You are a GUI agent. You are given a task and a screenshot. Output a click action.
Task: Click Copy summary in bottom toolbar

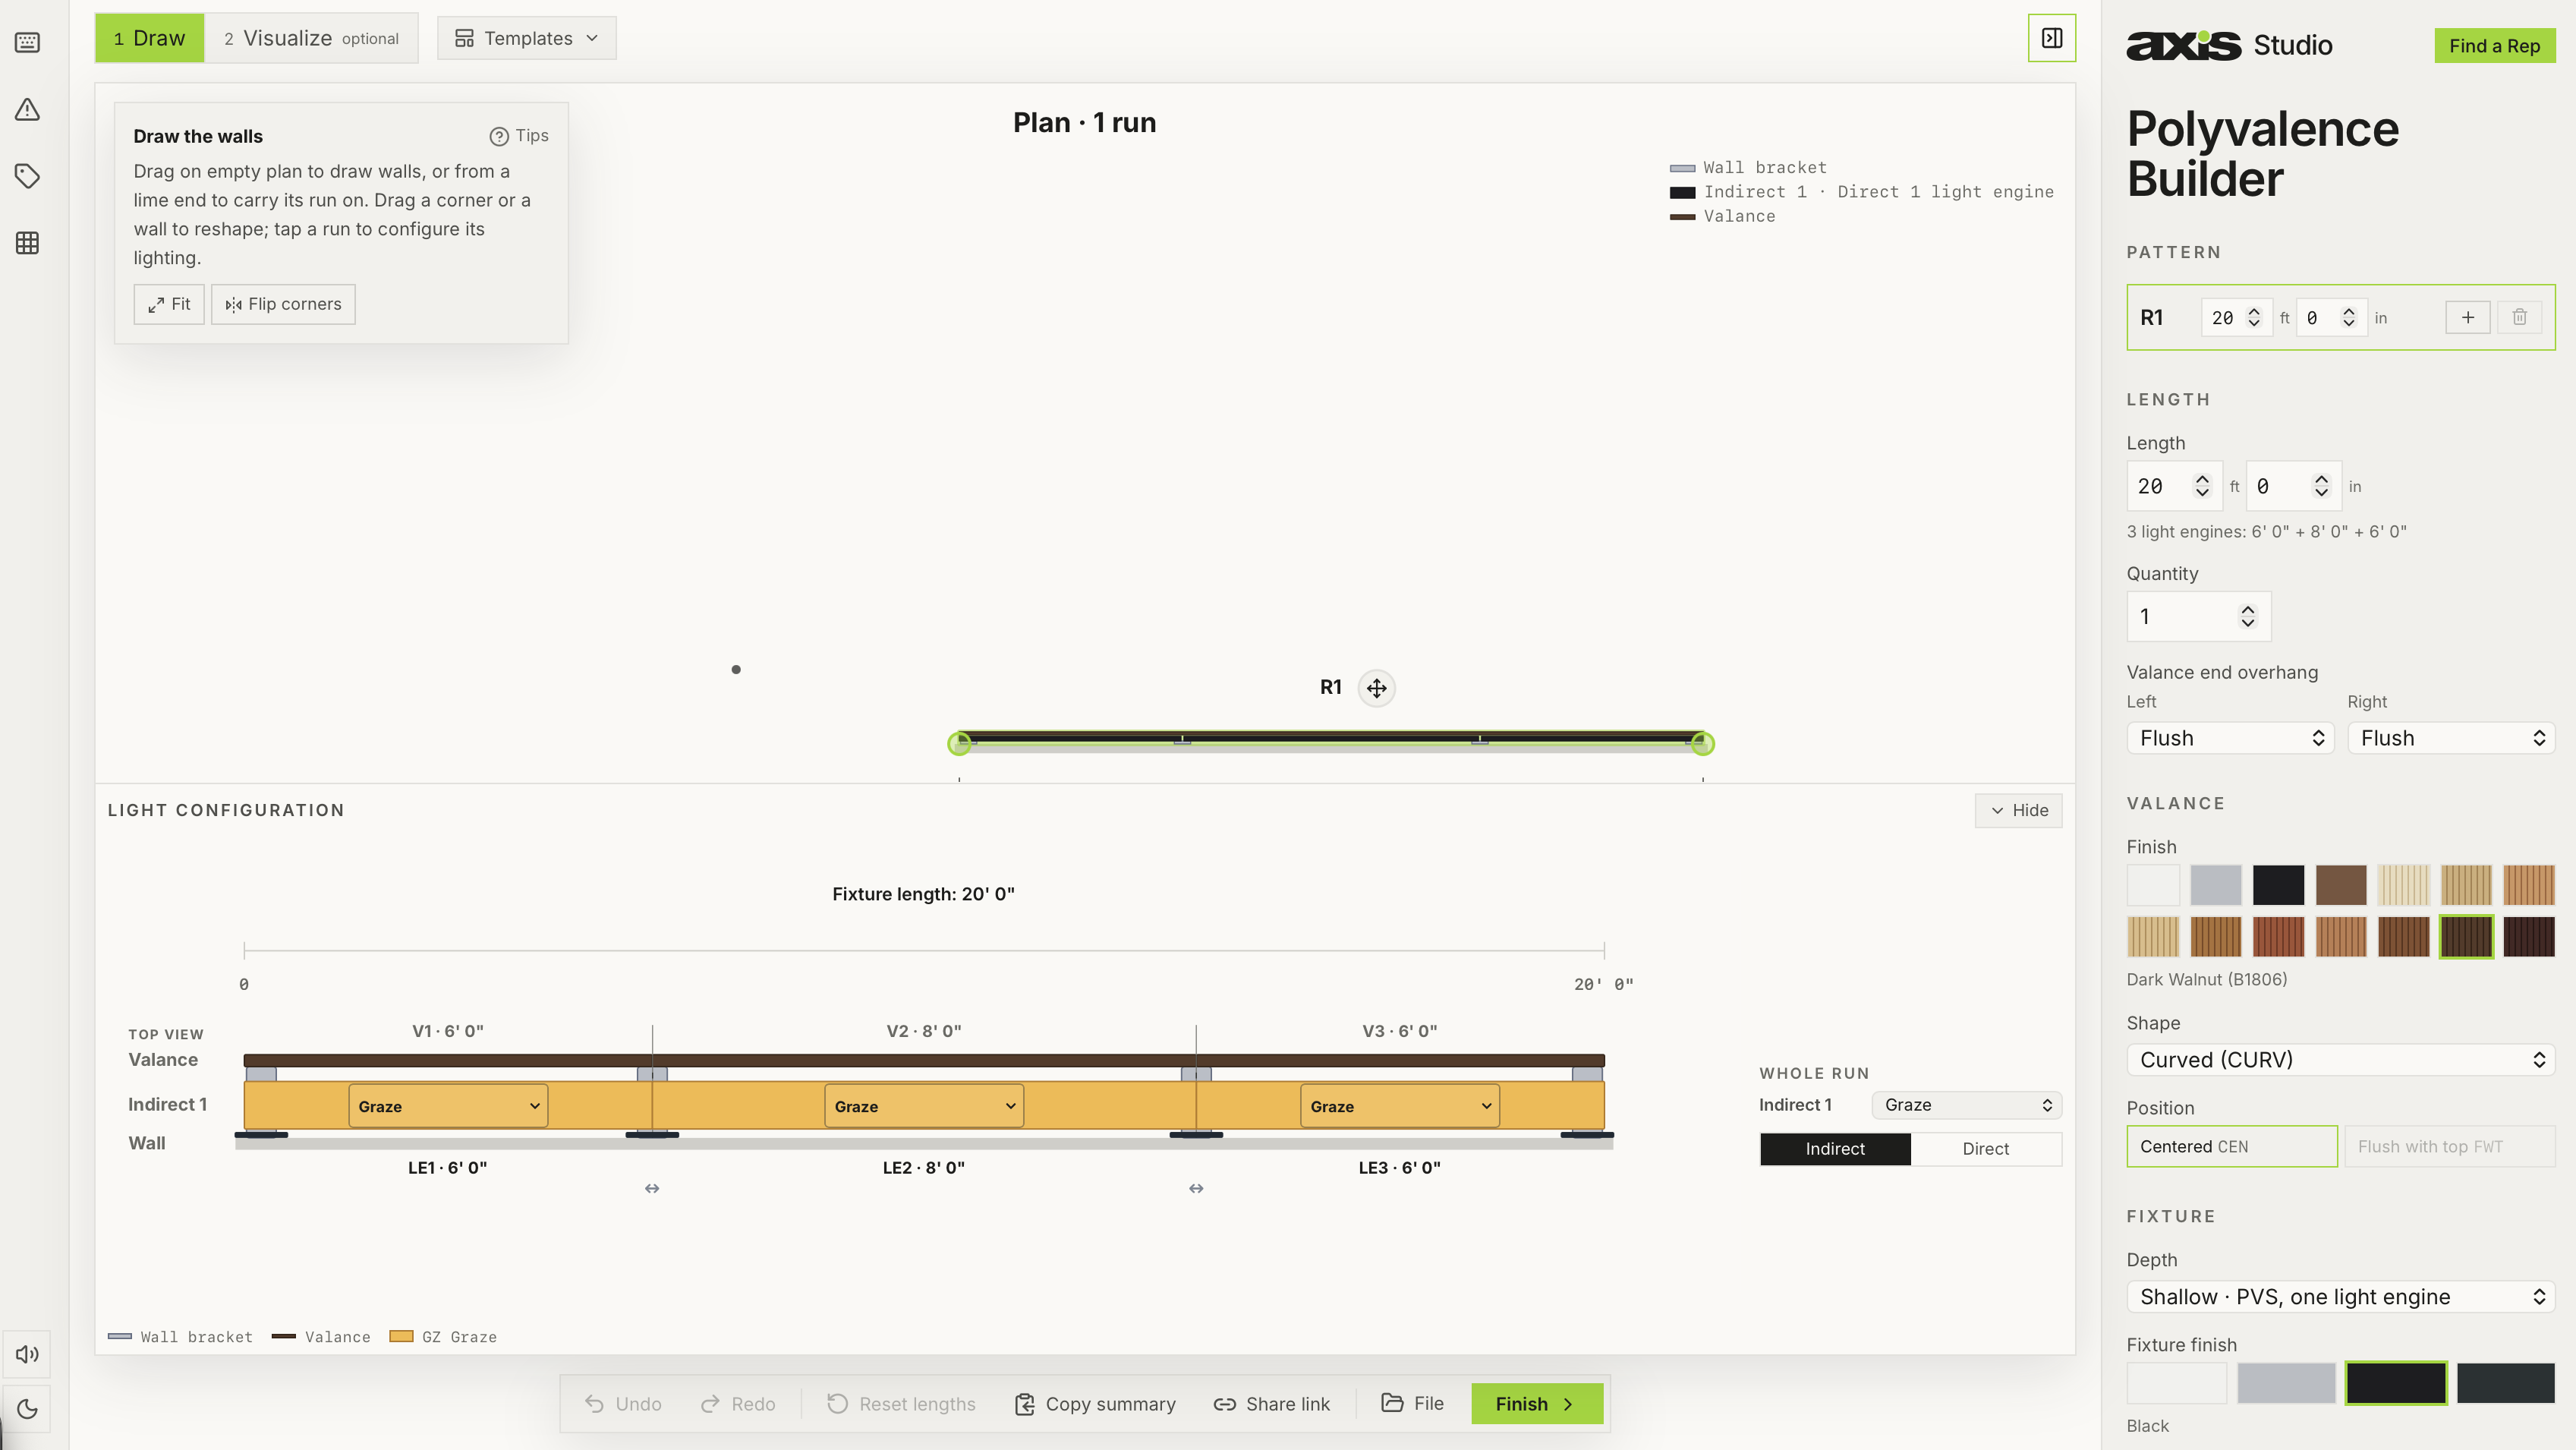tap(1095, 1404)
